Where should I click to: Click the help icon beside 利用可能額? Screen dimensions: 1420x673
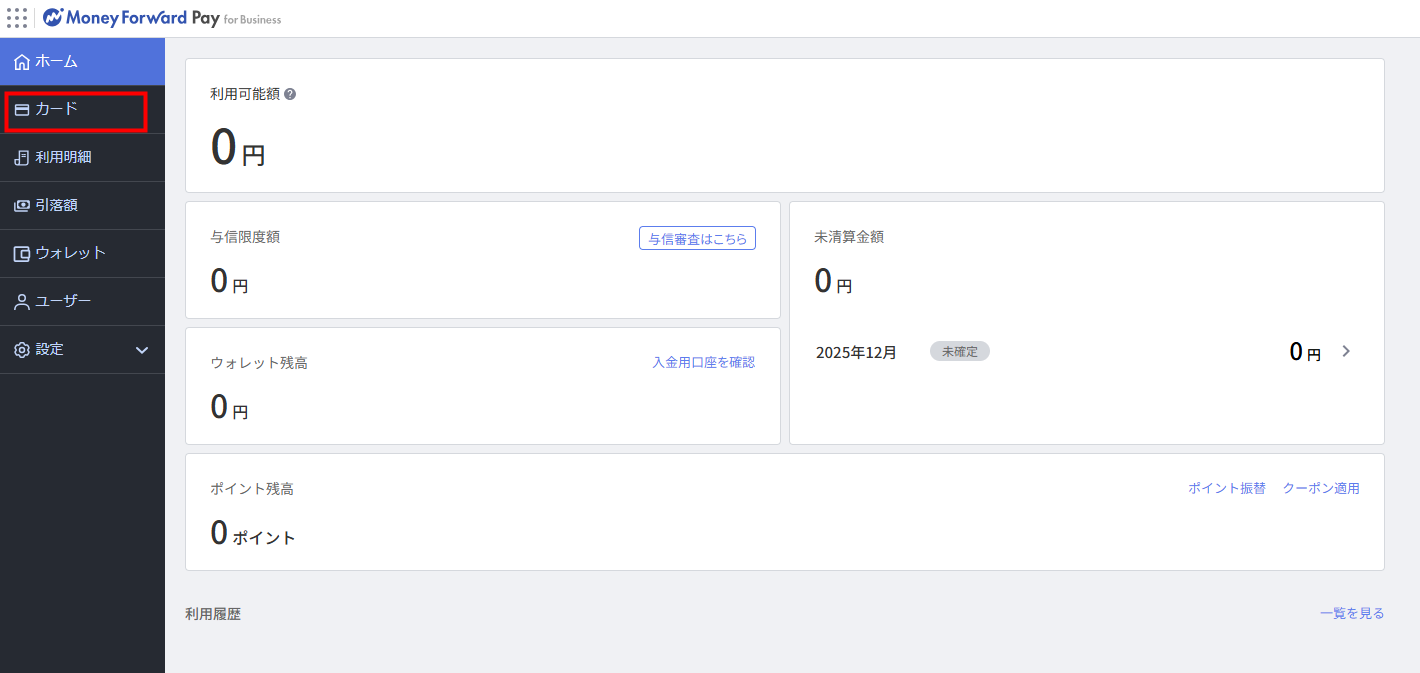click(x=290, y=94)
